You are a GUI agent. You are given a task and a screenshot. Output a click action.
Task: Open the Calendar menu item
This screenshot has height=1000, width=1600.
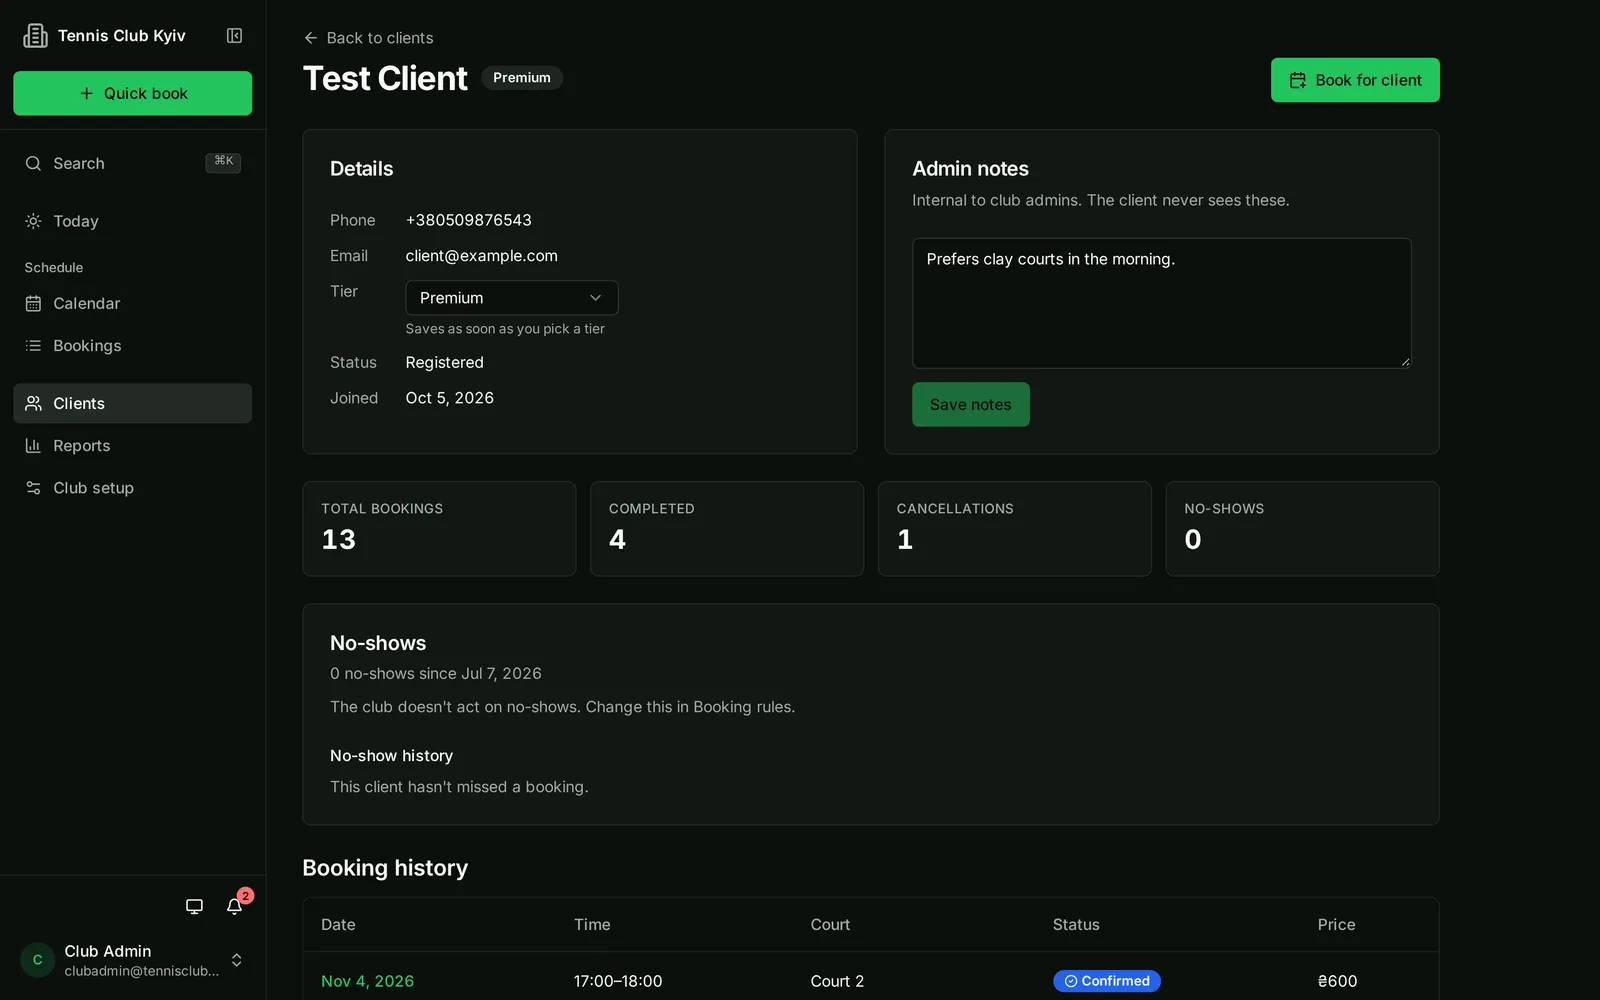(x=132, y=303)
